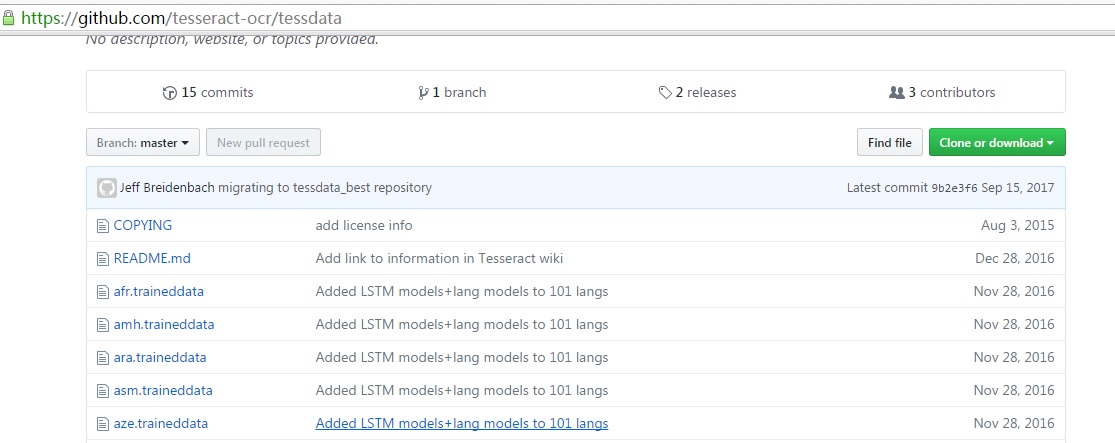Click the file icon beside README.md

click(103, 259)
